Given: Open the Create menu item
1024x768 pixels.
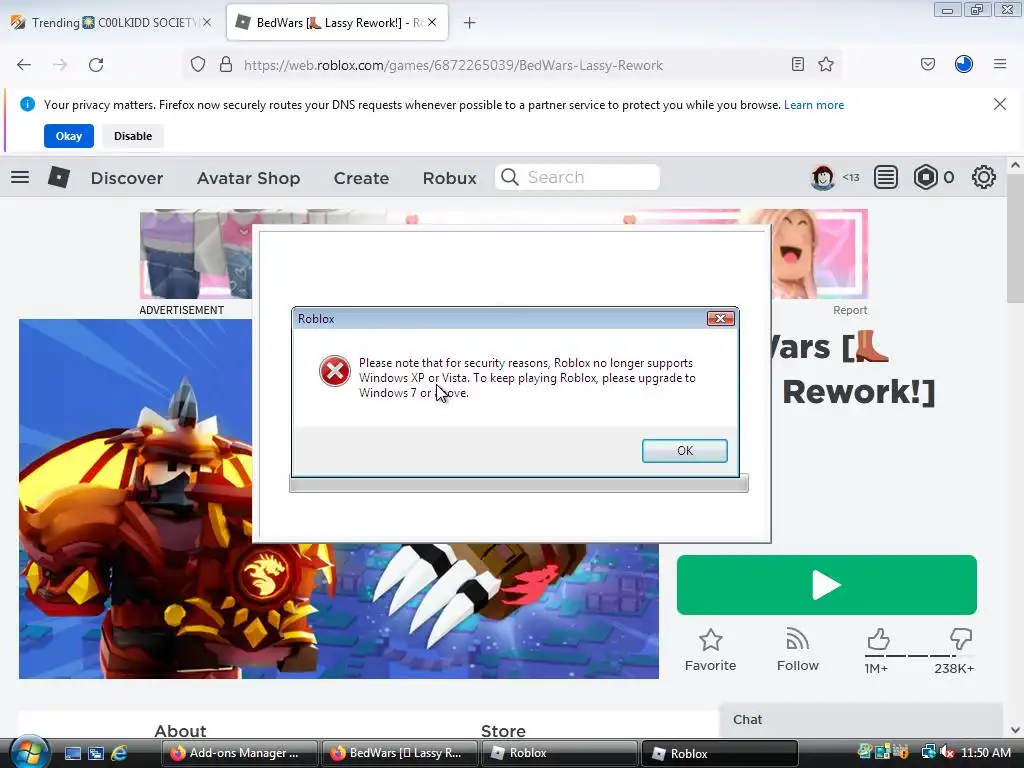Looking at the screenshot, I should click(x=361, y=178).
